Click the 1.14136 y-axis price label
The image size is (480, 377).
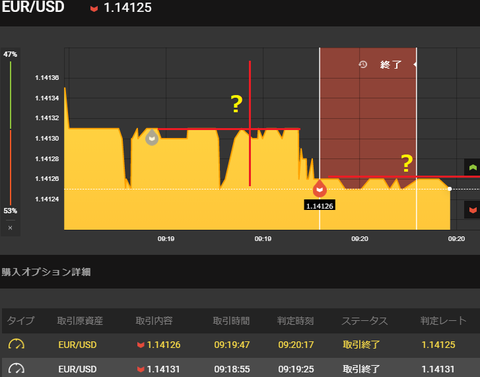pyautogui.click(x=47, y=78)
